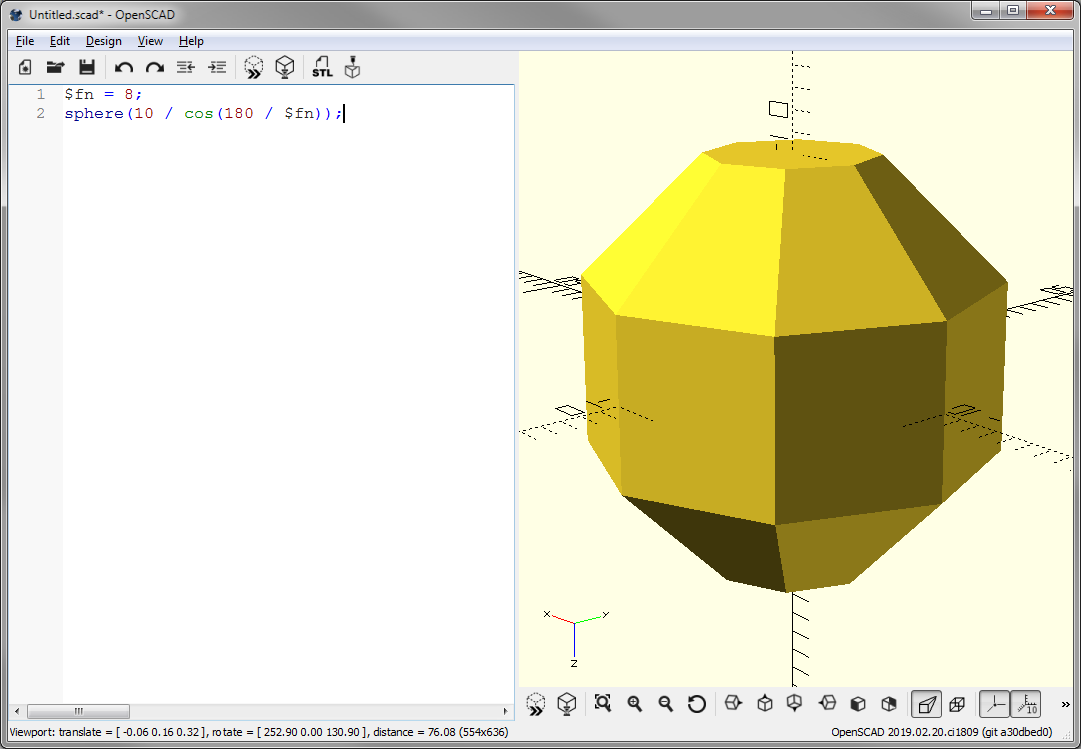Click the Preview icon in editor toolbar
Image resolution: width=1081 pixels, height=749 pixels.
pos(254,68)
